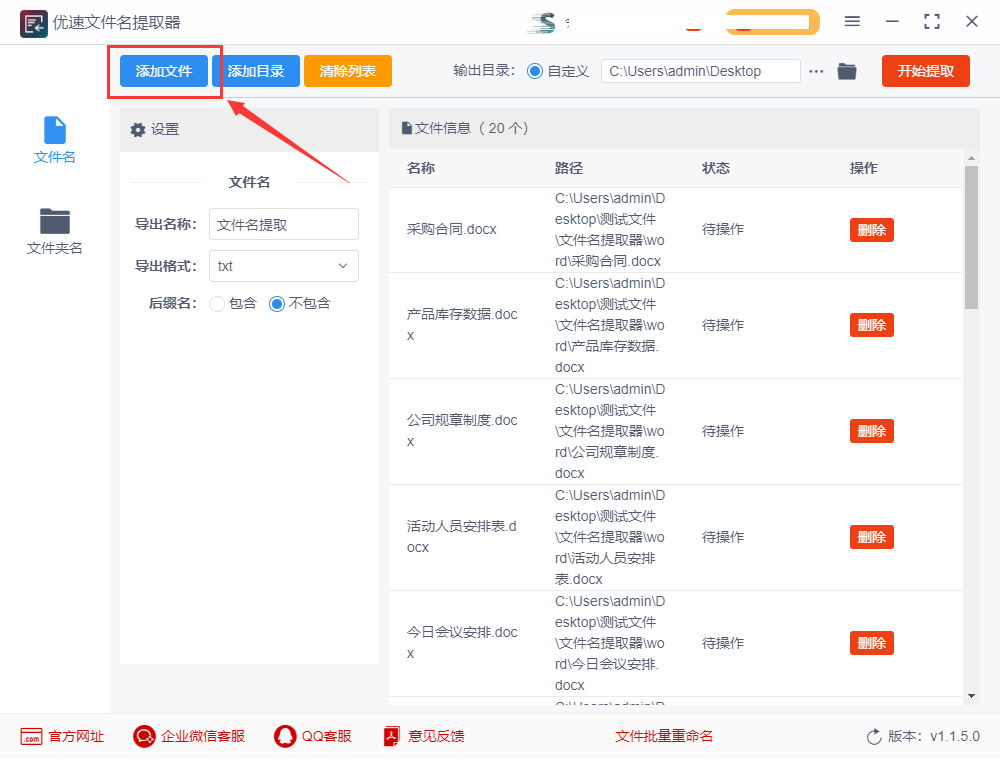Select the 公司规章制度.docx file name
1000x760 pixels.
(462, 430)
